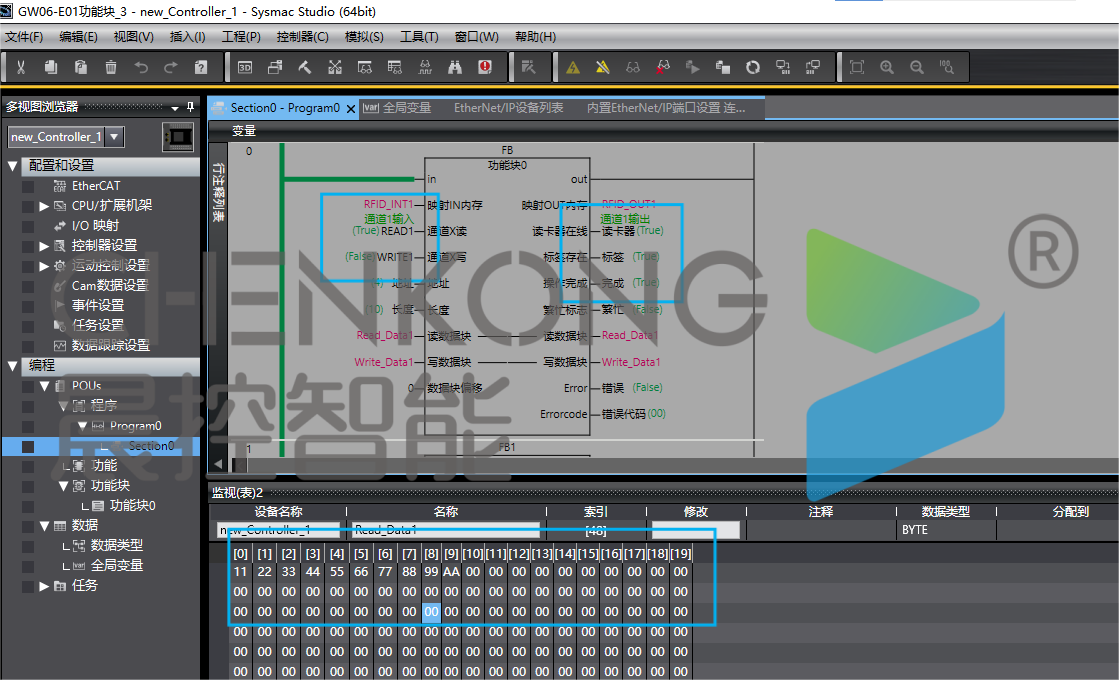Click the Build hammer icon
The width and height of the screenshot is (1119, 680).
(305, 67)
